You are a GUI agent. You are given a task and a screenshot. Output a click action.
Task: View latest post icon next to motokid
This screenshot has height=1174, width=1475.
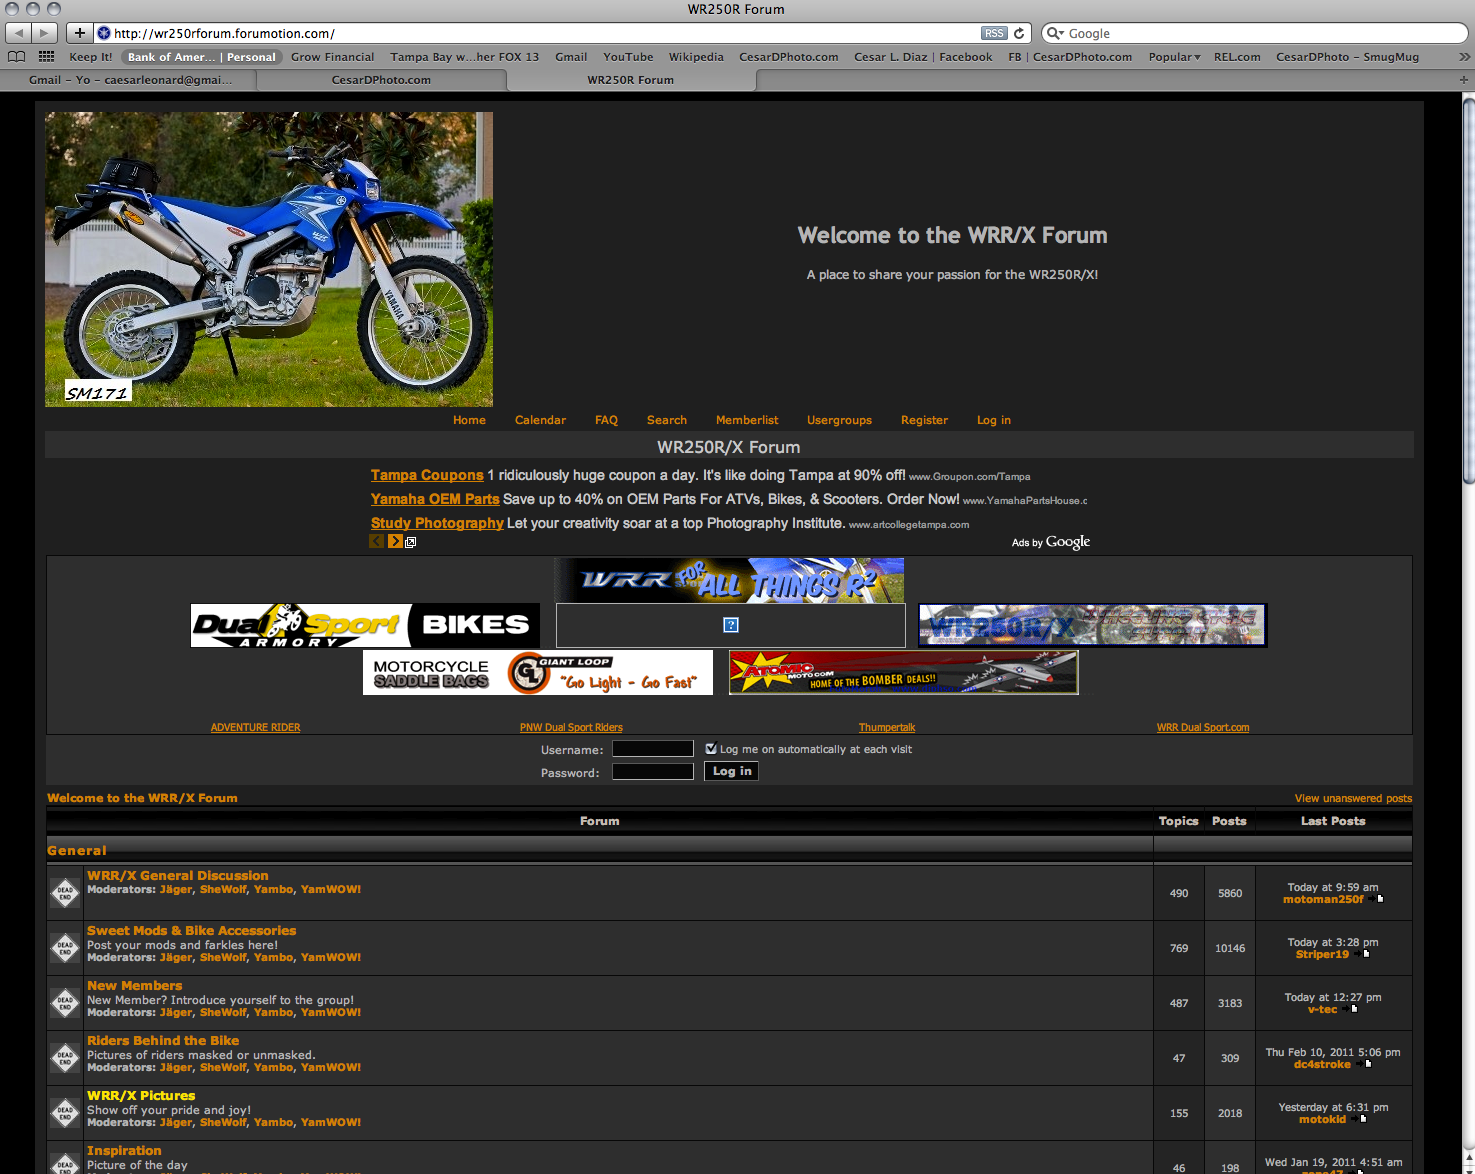tap(1361, 1119)
